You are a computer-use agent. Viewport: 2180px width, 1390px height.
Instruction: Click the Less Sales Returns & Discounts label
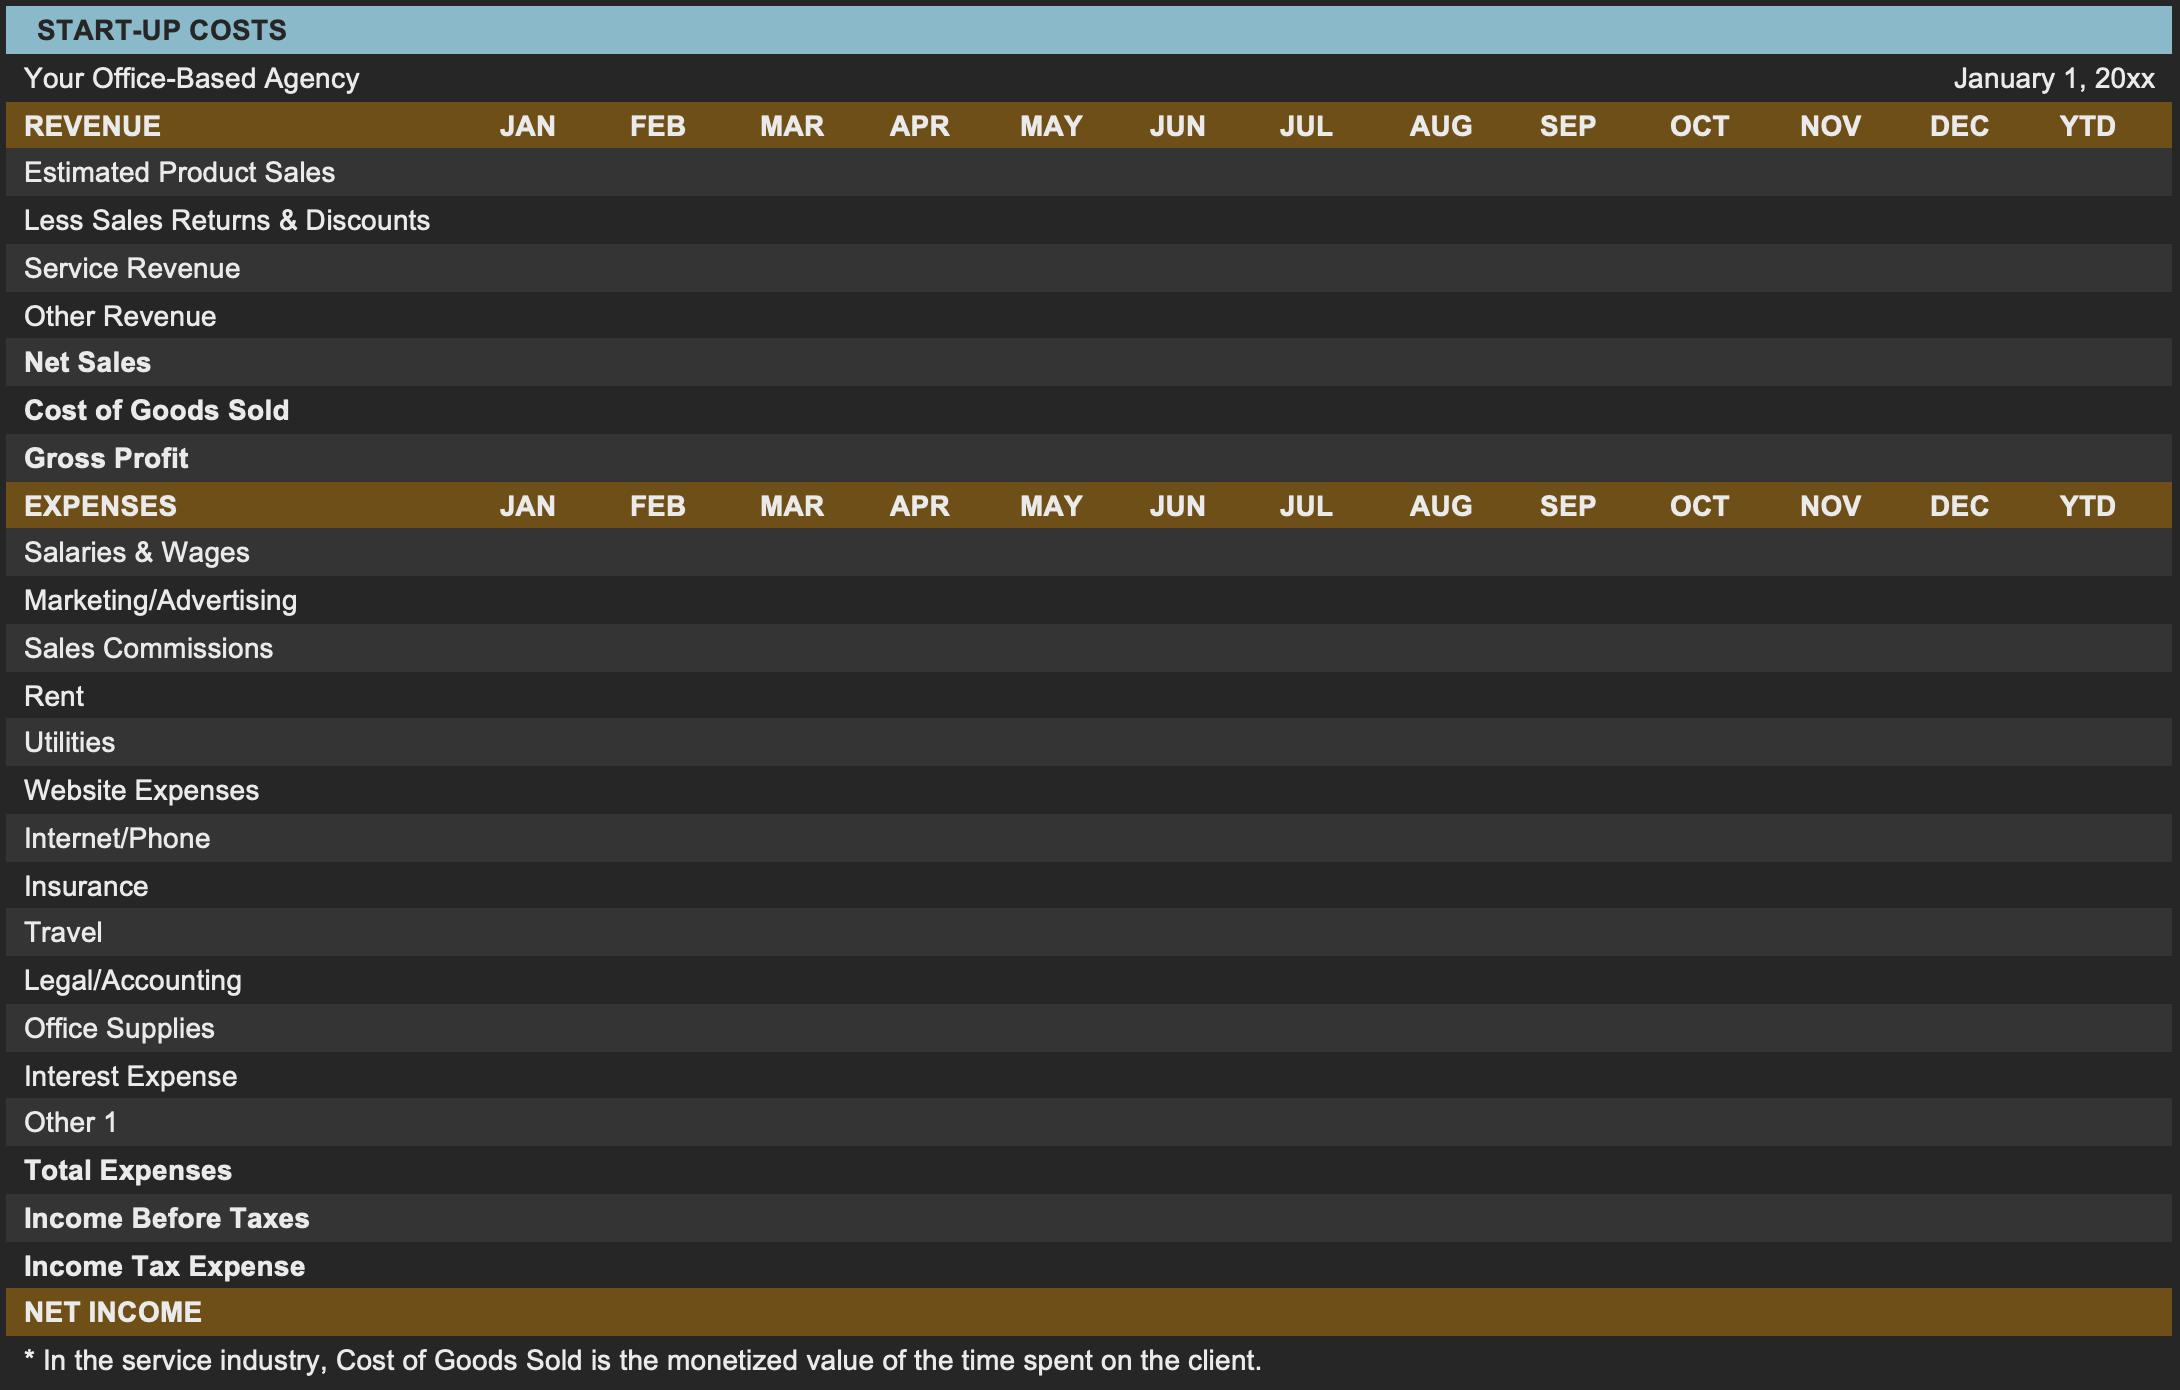(227, 220)
